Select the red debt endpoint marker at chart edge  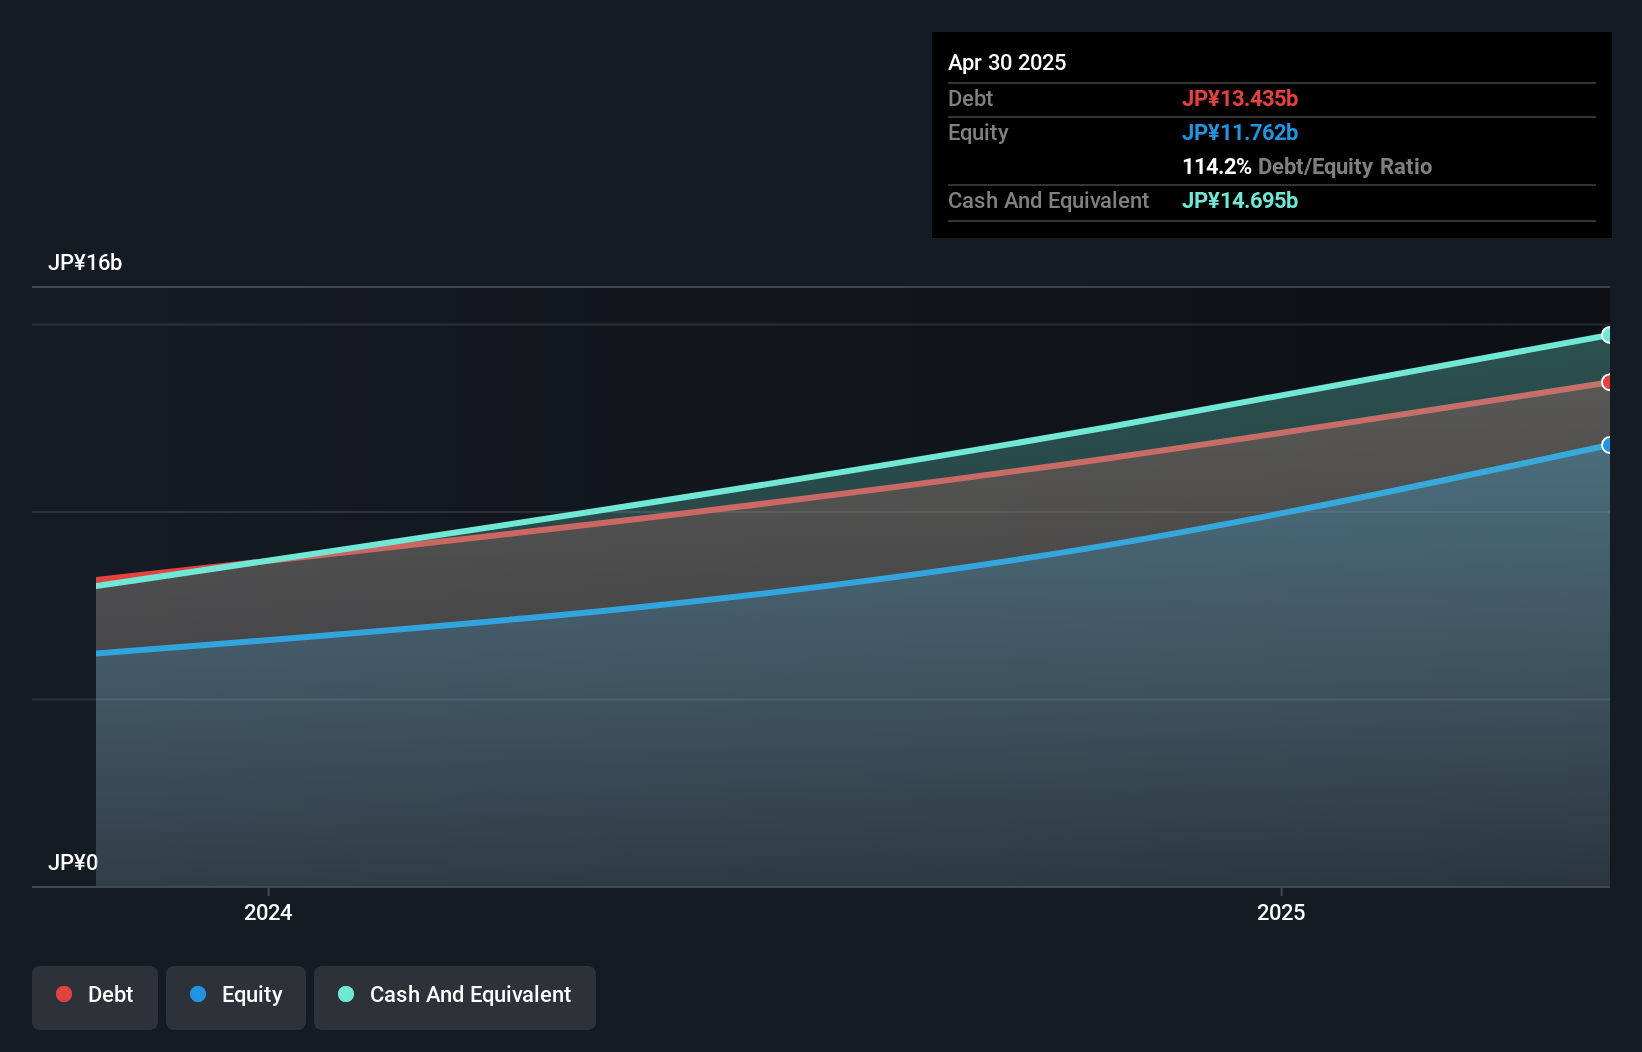[1607, 383]
